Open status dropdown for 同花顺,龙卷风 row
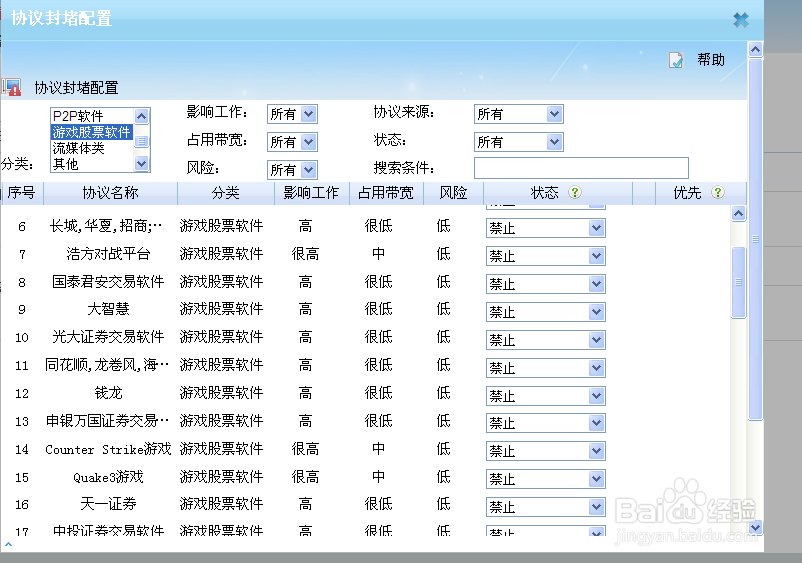Screen dimensions: 802x563 click(545, 368)
